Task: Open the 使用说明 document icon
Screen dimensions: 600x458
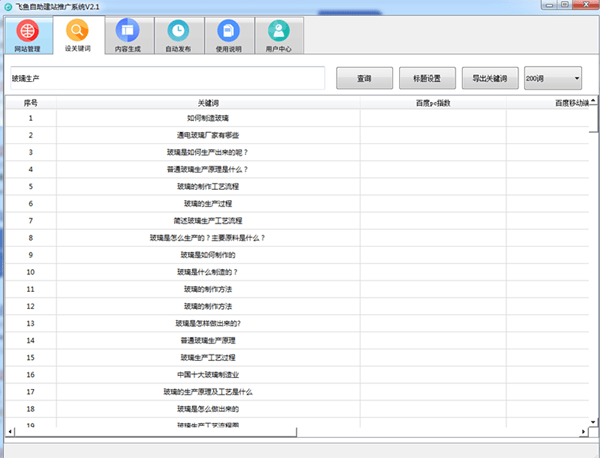Action: [x=229, y=31]
